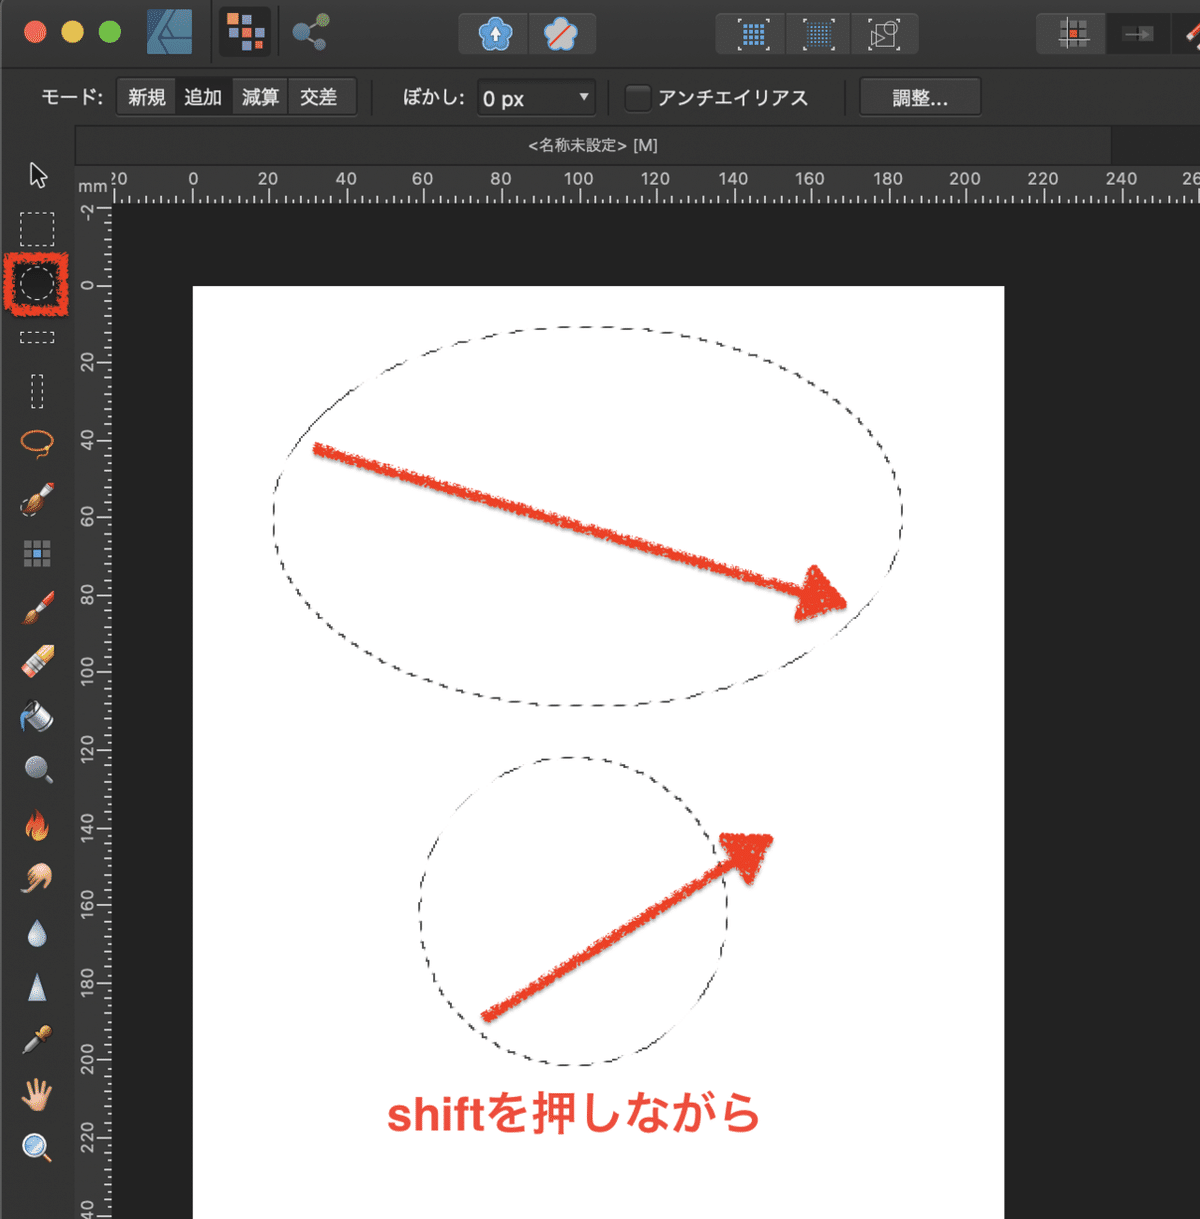Viewport: 1200px width, 1219px height.
Task: Select the Elliptical Marquee tool
Action: point(37,284)
